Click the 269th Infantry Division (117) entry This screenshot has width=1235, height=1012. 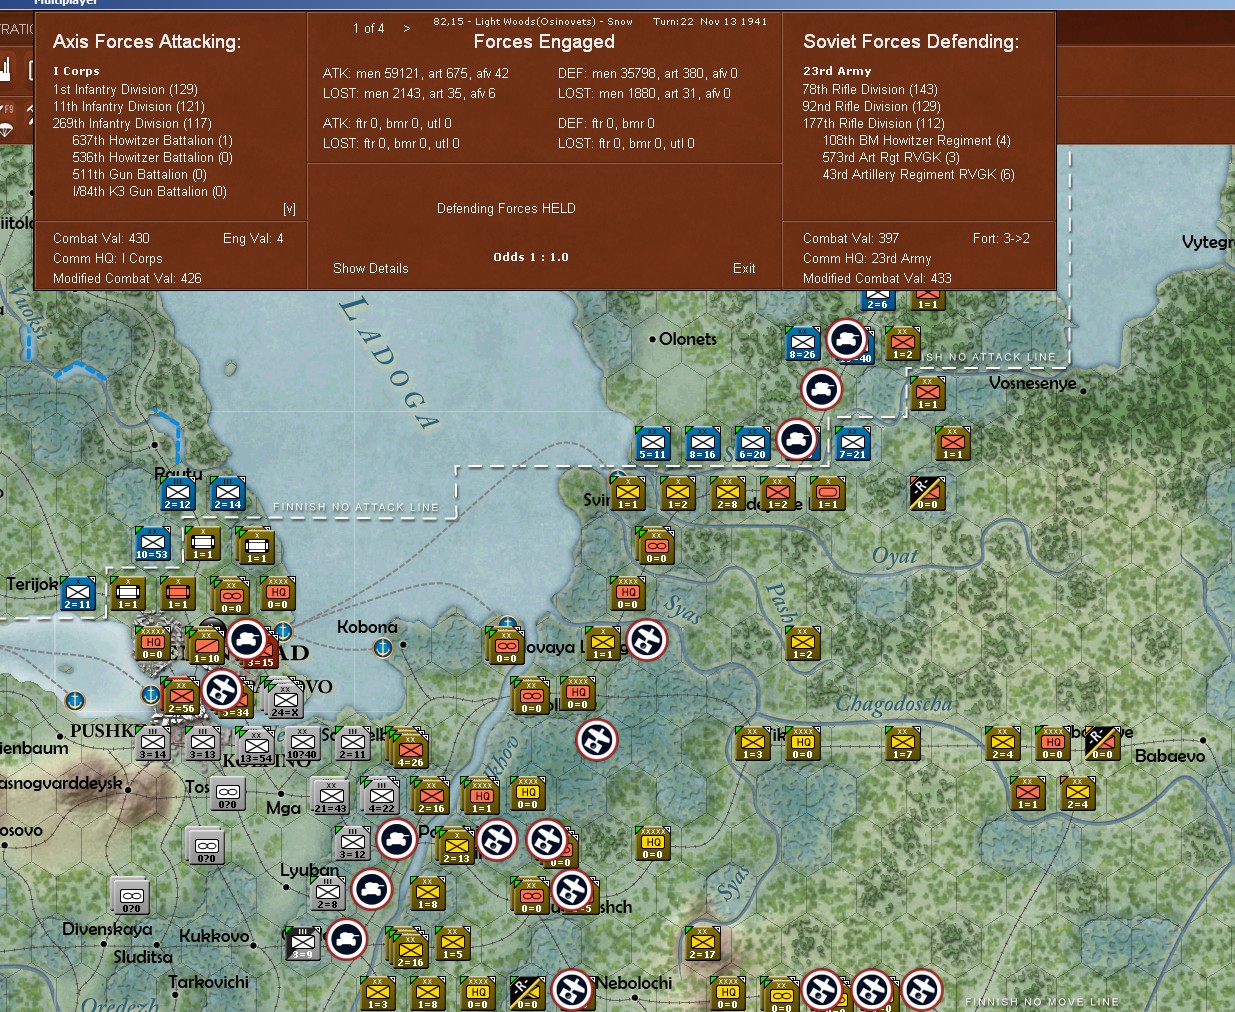[132, 123]
